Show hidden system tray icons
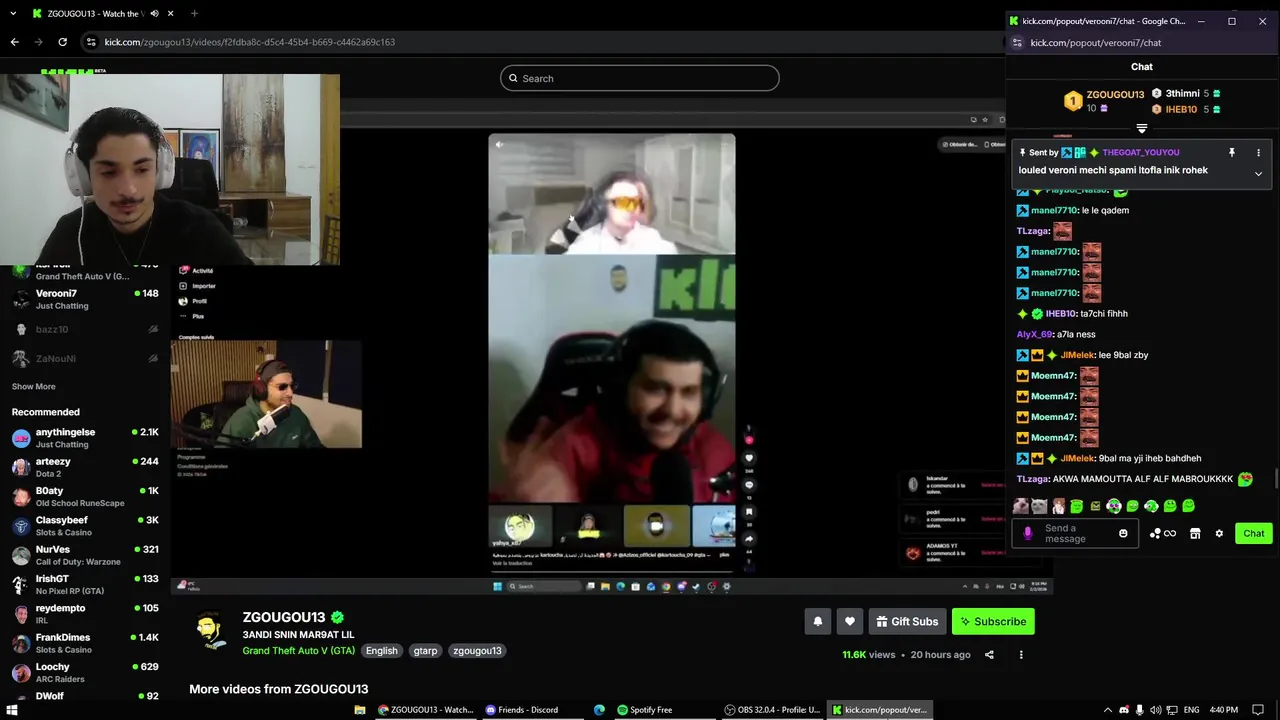The image size is (1280, 720). click(1107, 710)
